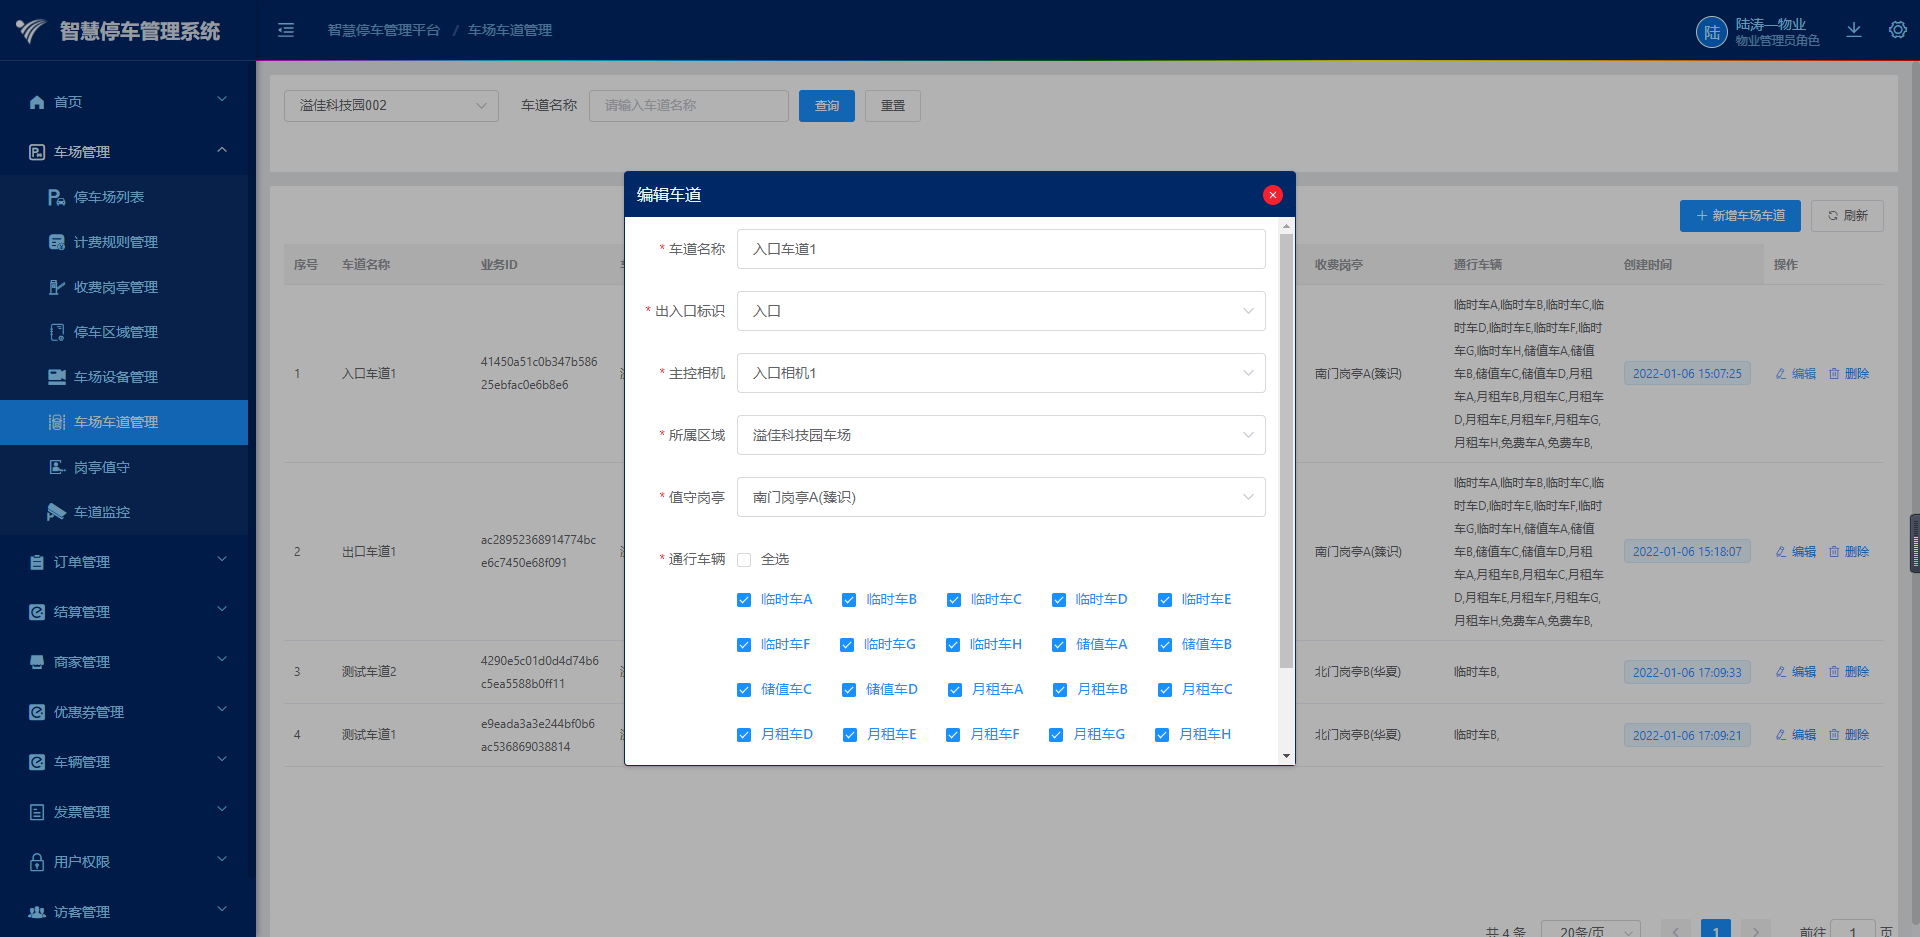This screenshot has width=1920, height=937.
Task: Click the 重置 reset button
Action: tap(893, 106)
